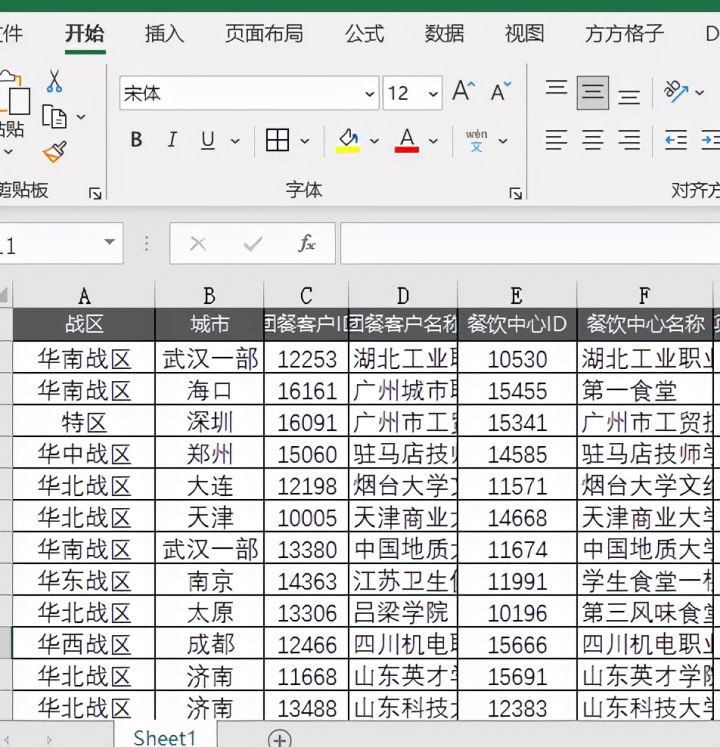Click the formula bar confirm checkmark
720x747 pixels.
[x=253, y=244]
